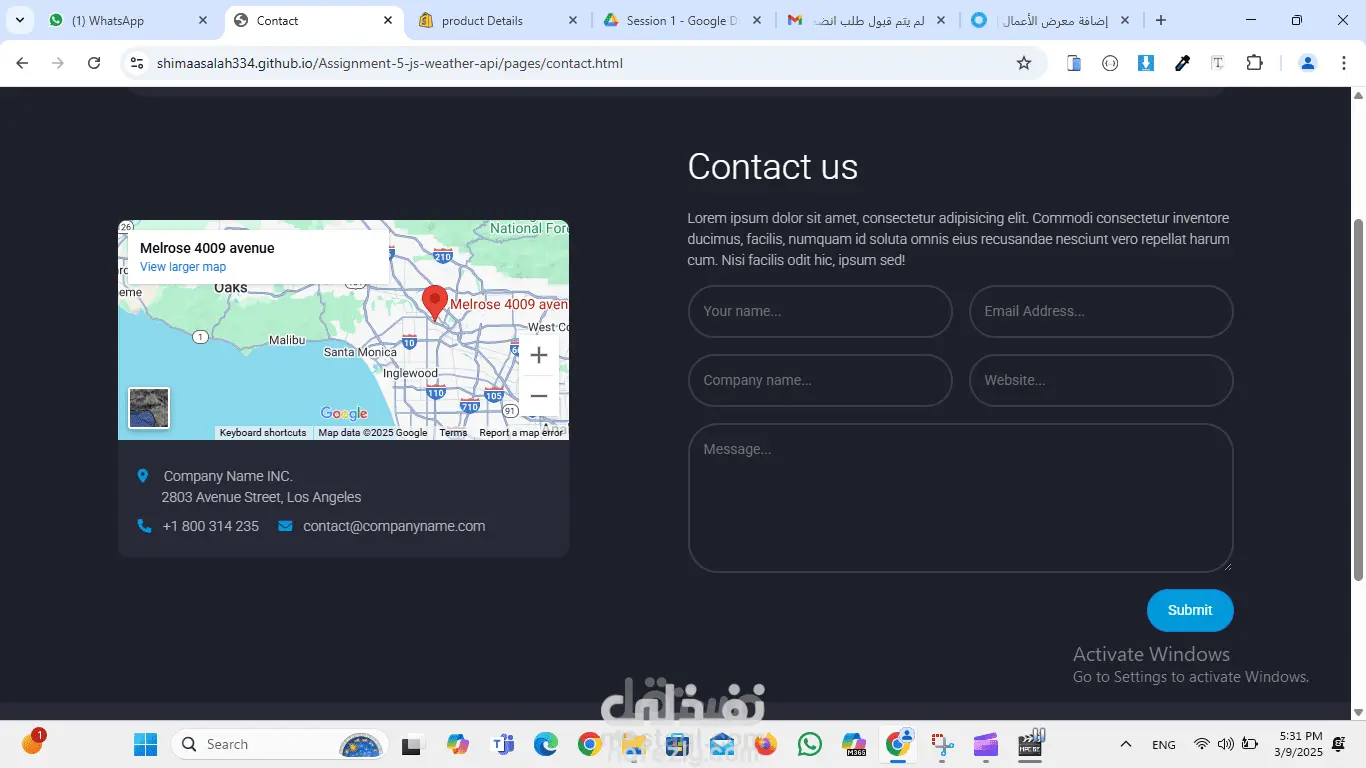Click the page's vertical scrollbar
Screen dimensions: 1366x768
tap(1358, 400)
